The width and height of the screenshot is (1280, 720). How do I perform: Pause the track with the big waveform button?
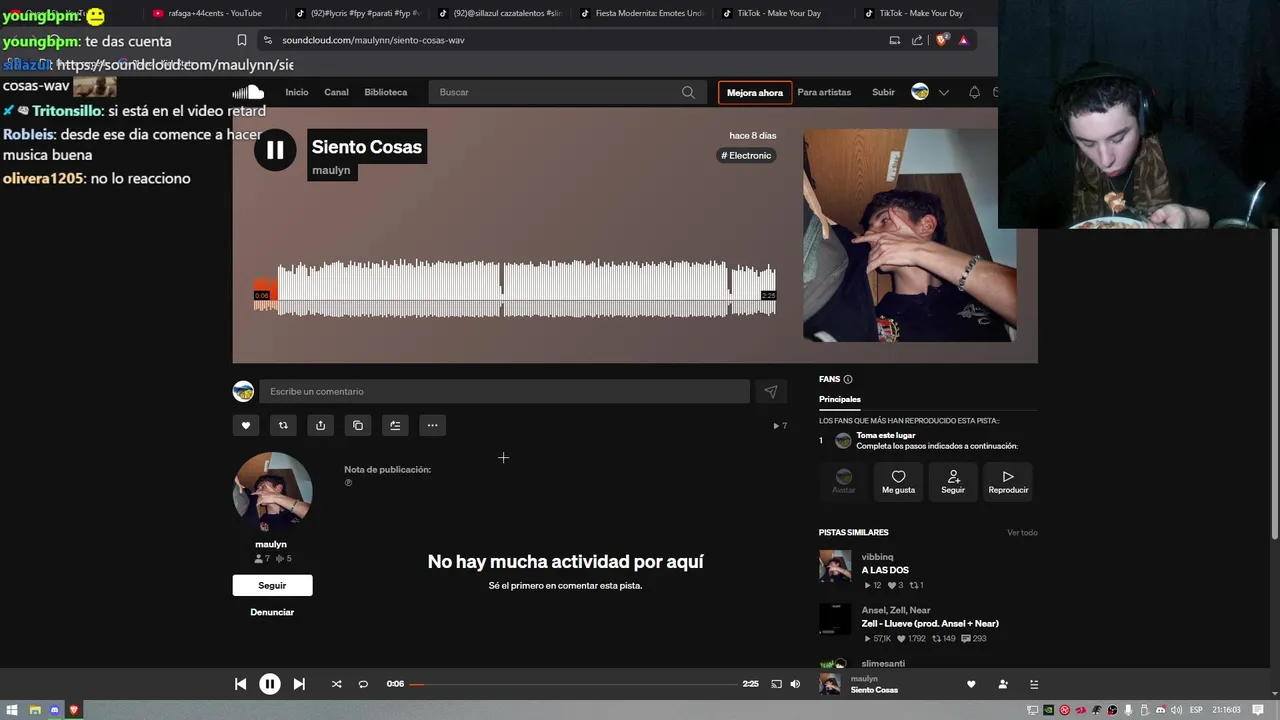pyautogui.click(x=275, y=150)
